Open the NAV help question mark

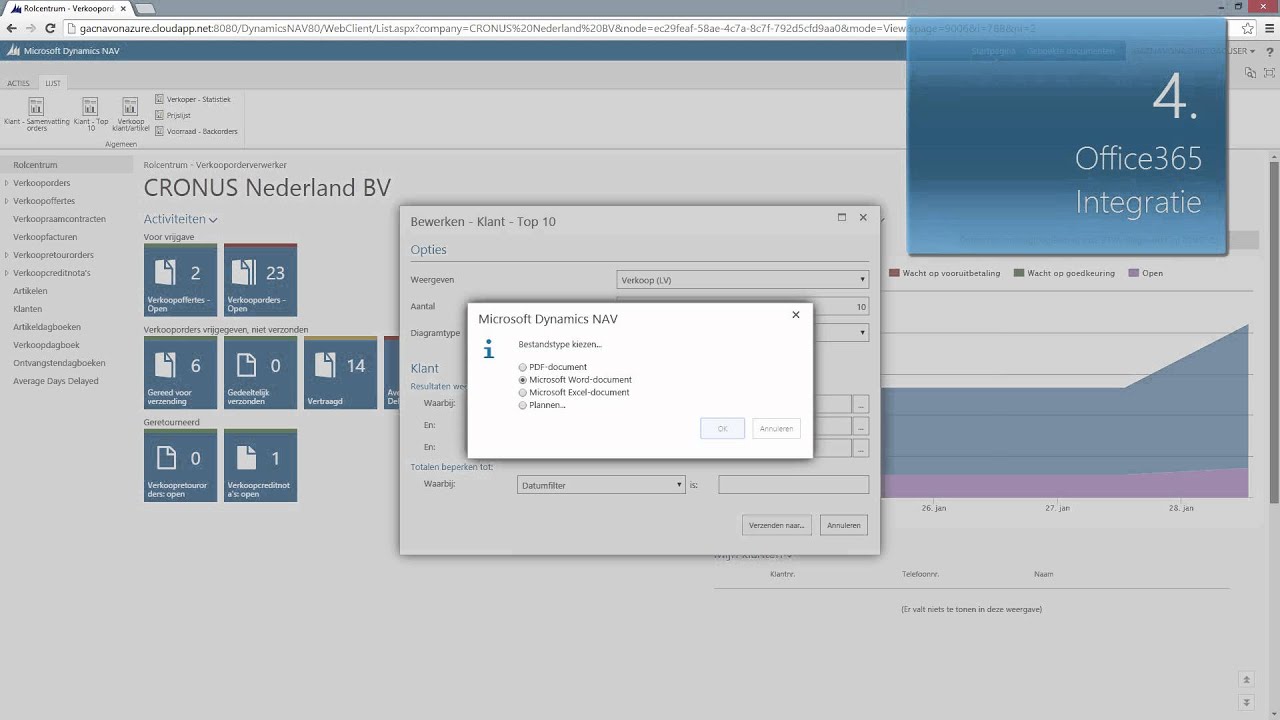tap(1269, 51)
